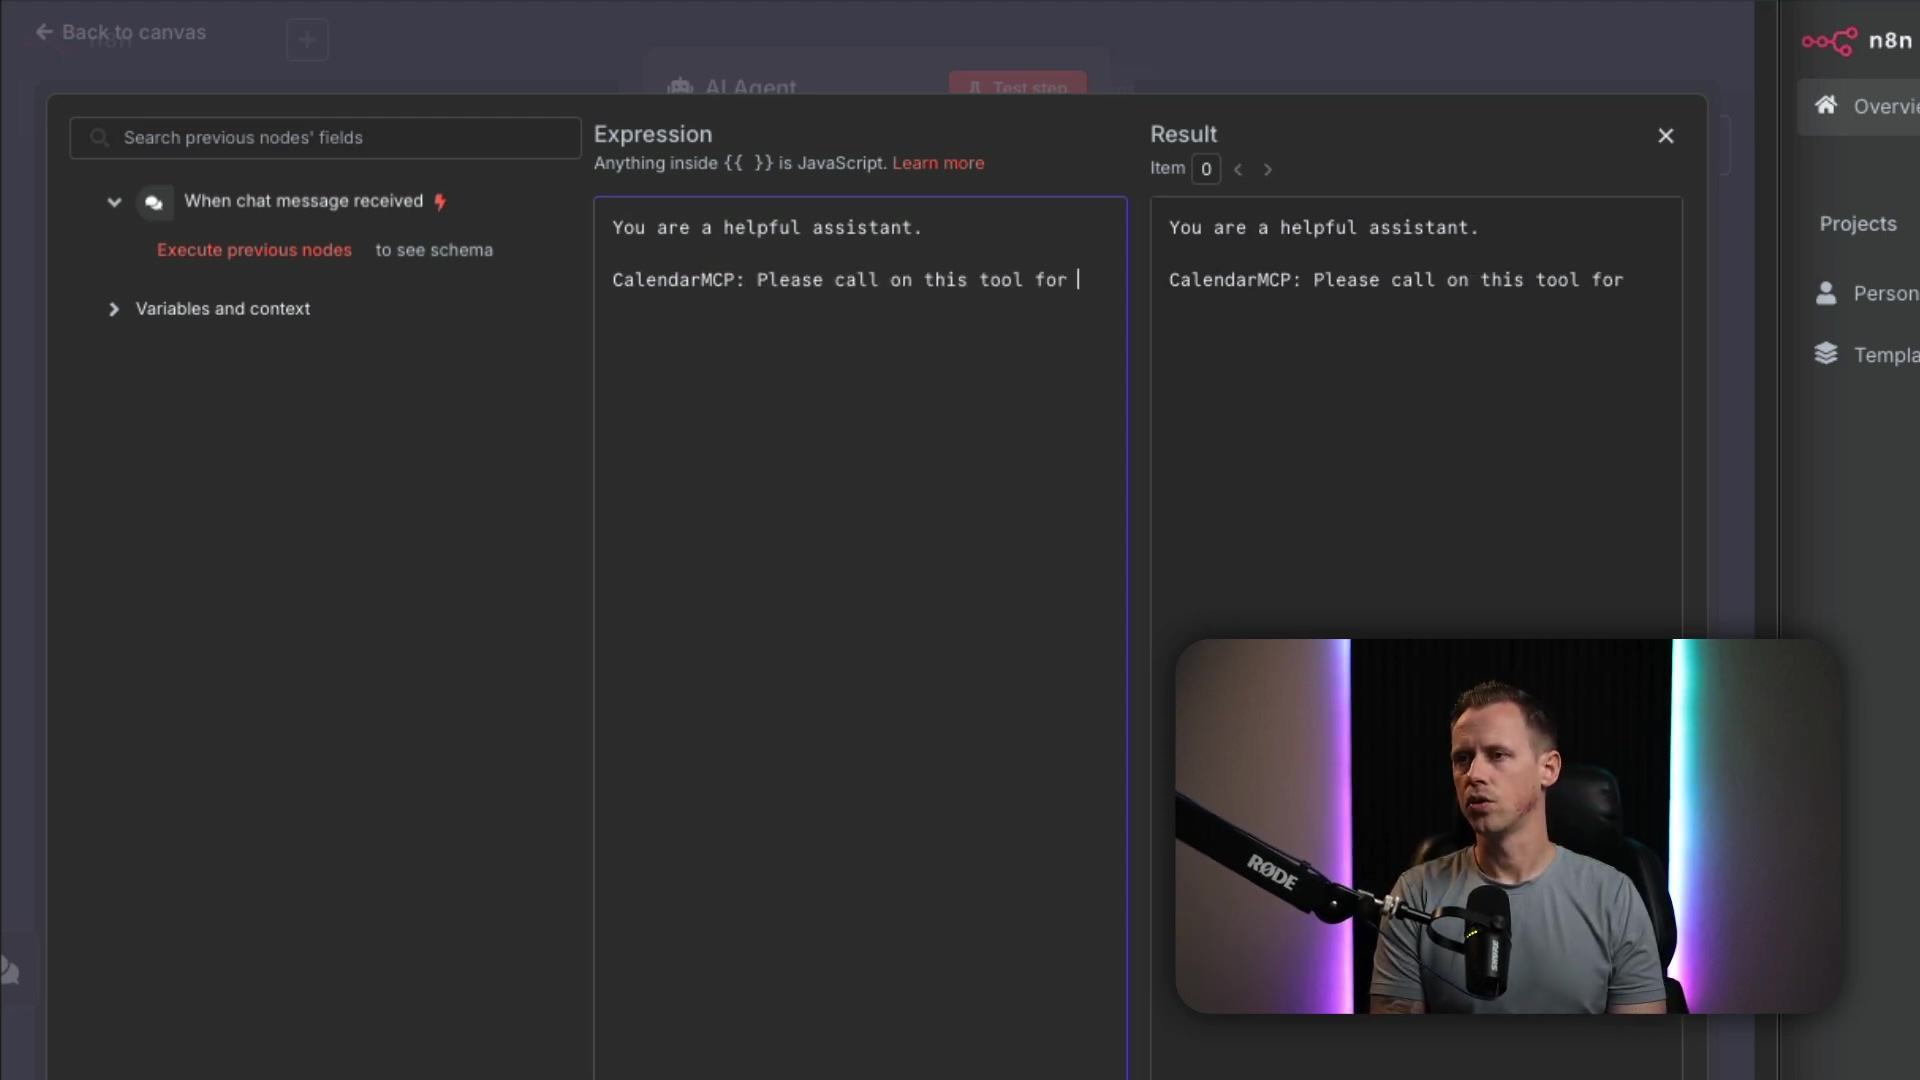Screen dimensions: 1920x1080
Task: Click the n8n logo icon
Action: point(1829,41)
